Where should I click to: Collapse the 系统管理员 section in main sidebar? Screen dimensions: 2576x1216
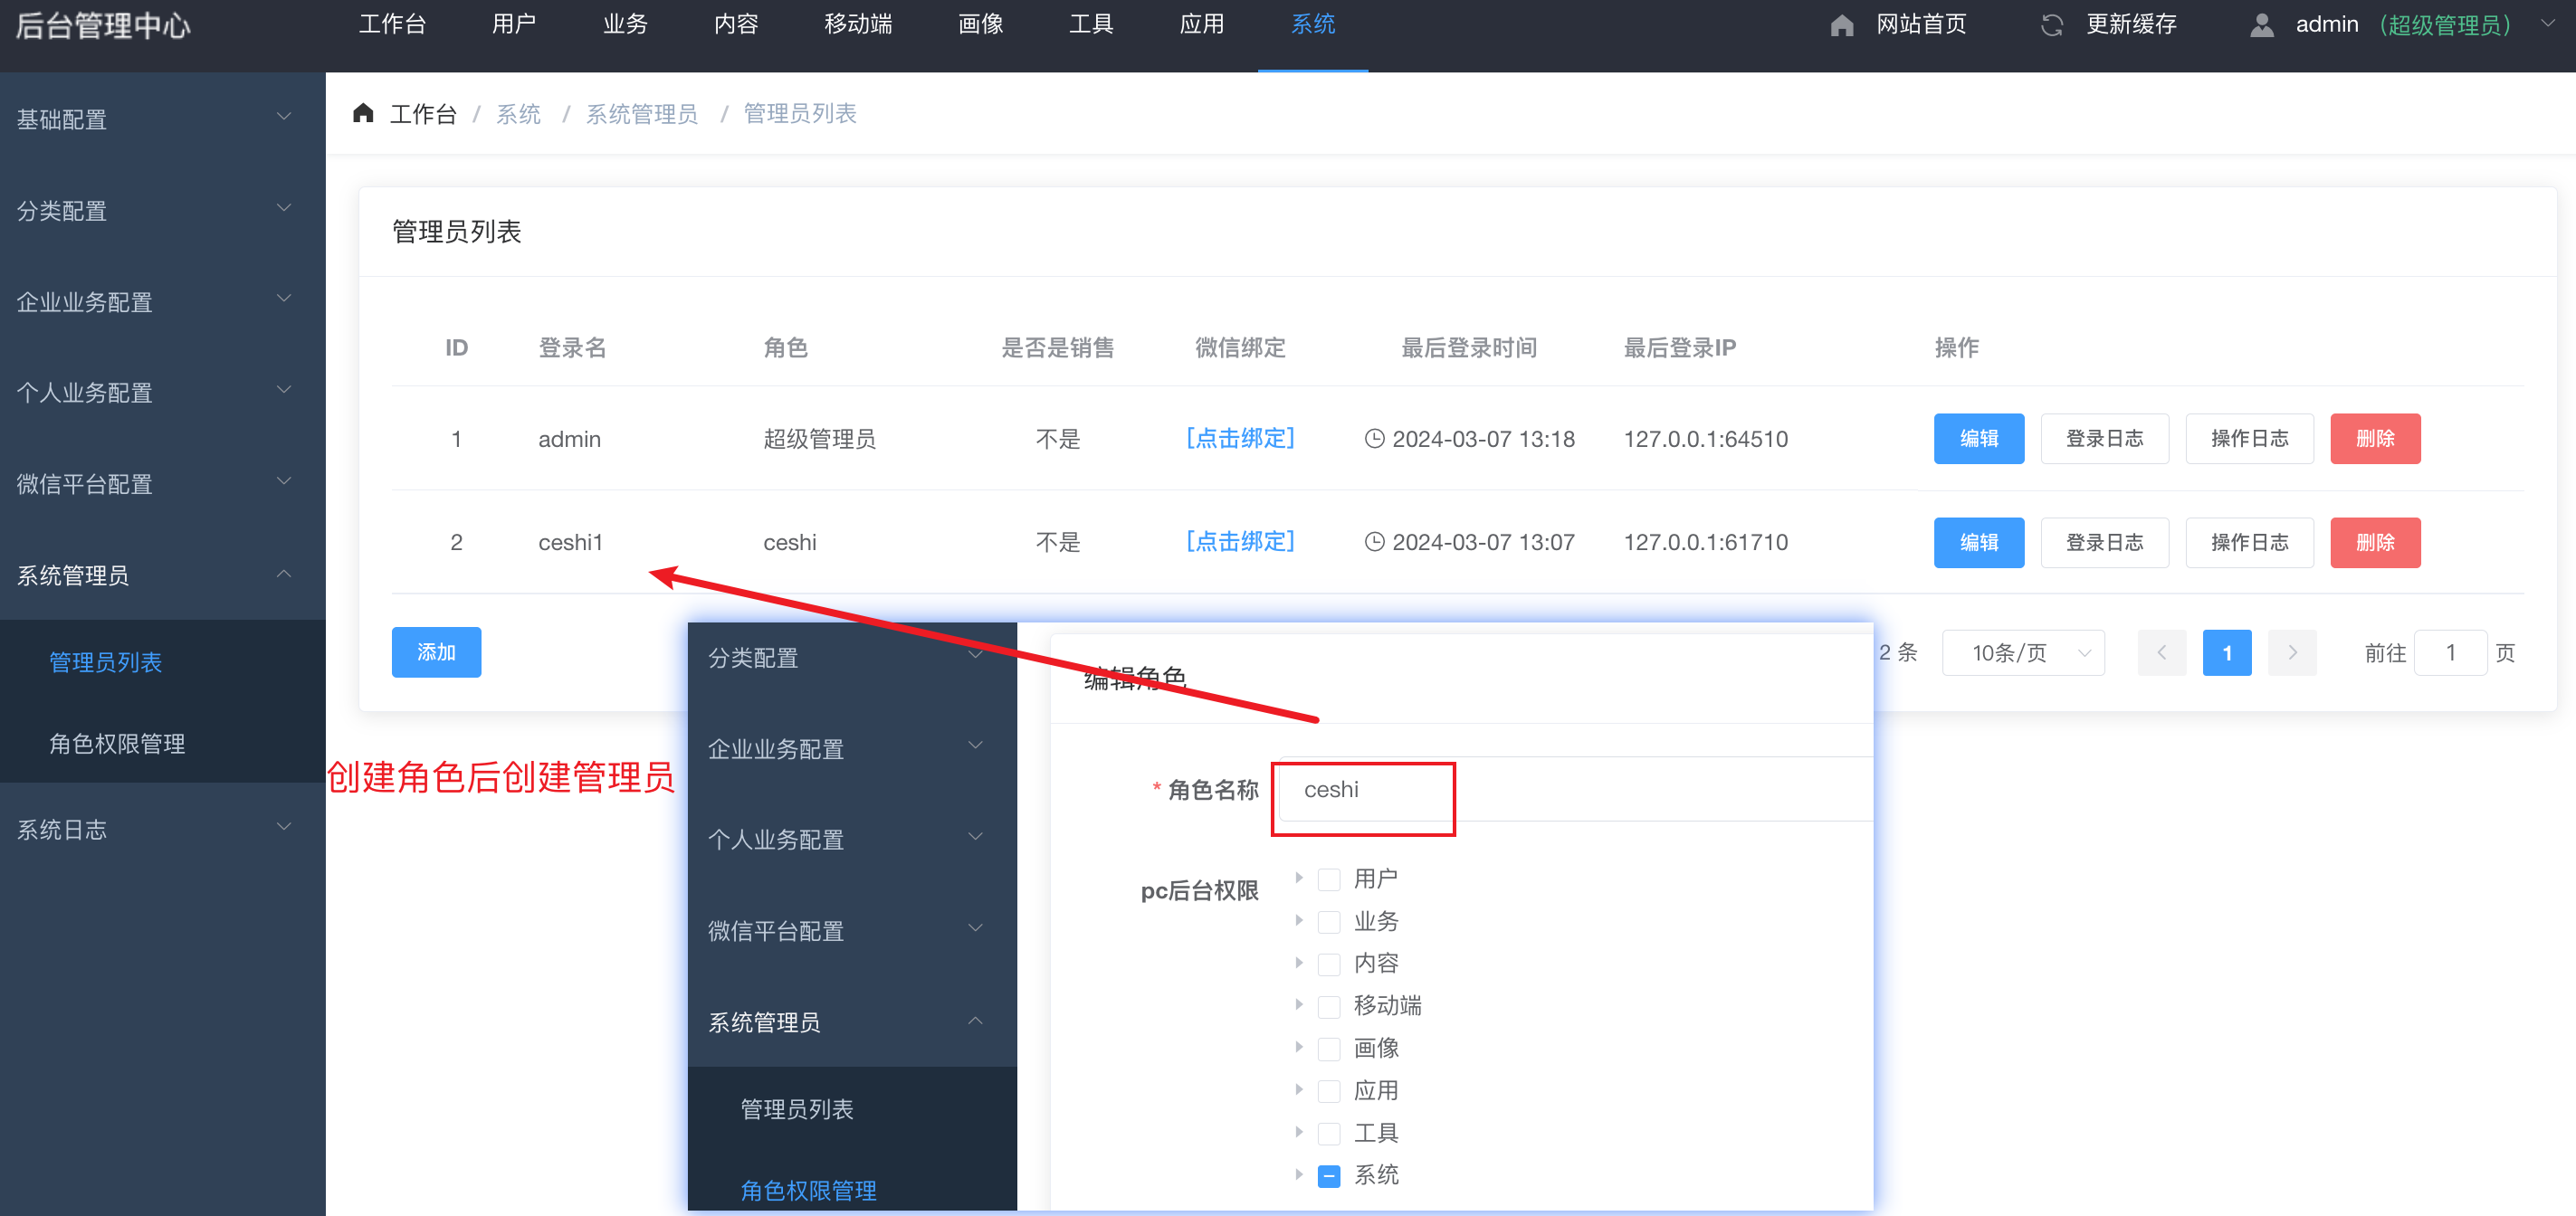coord(283,573)
